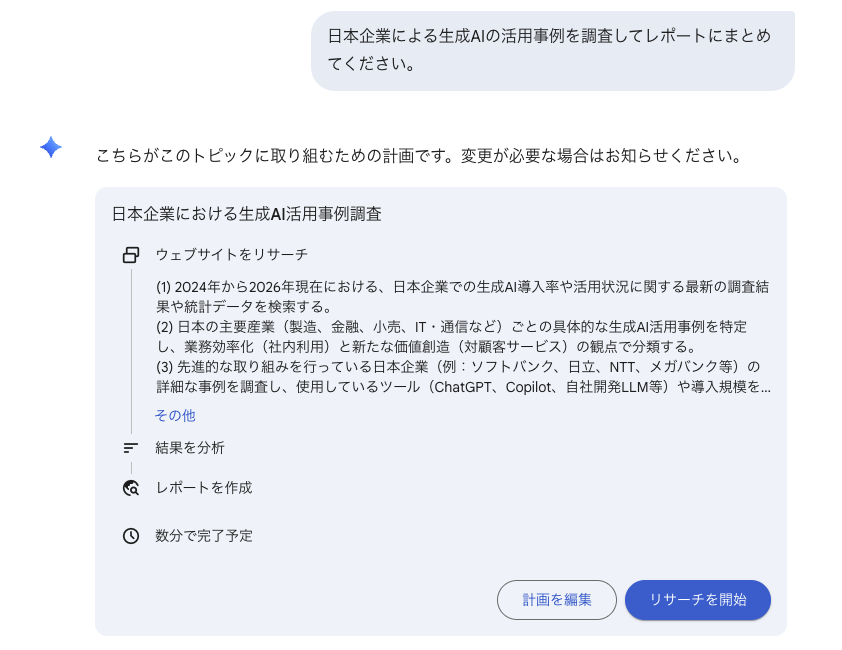Click the blue Gemini sparkle icon

[x=50, y=150]
